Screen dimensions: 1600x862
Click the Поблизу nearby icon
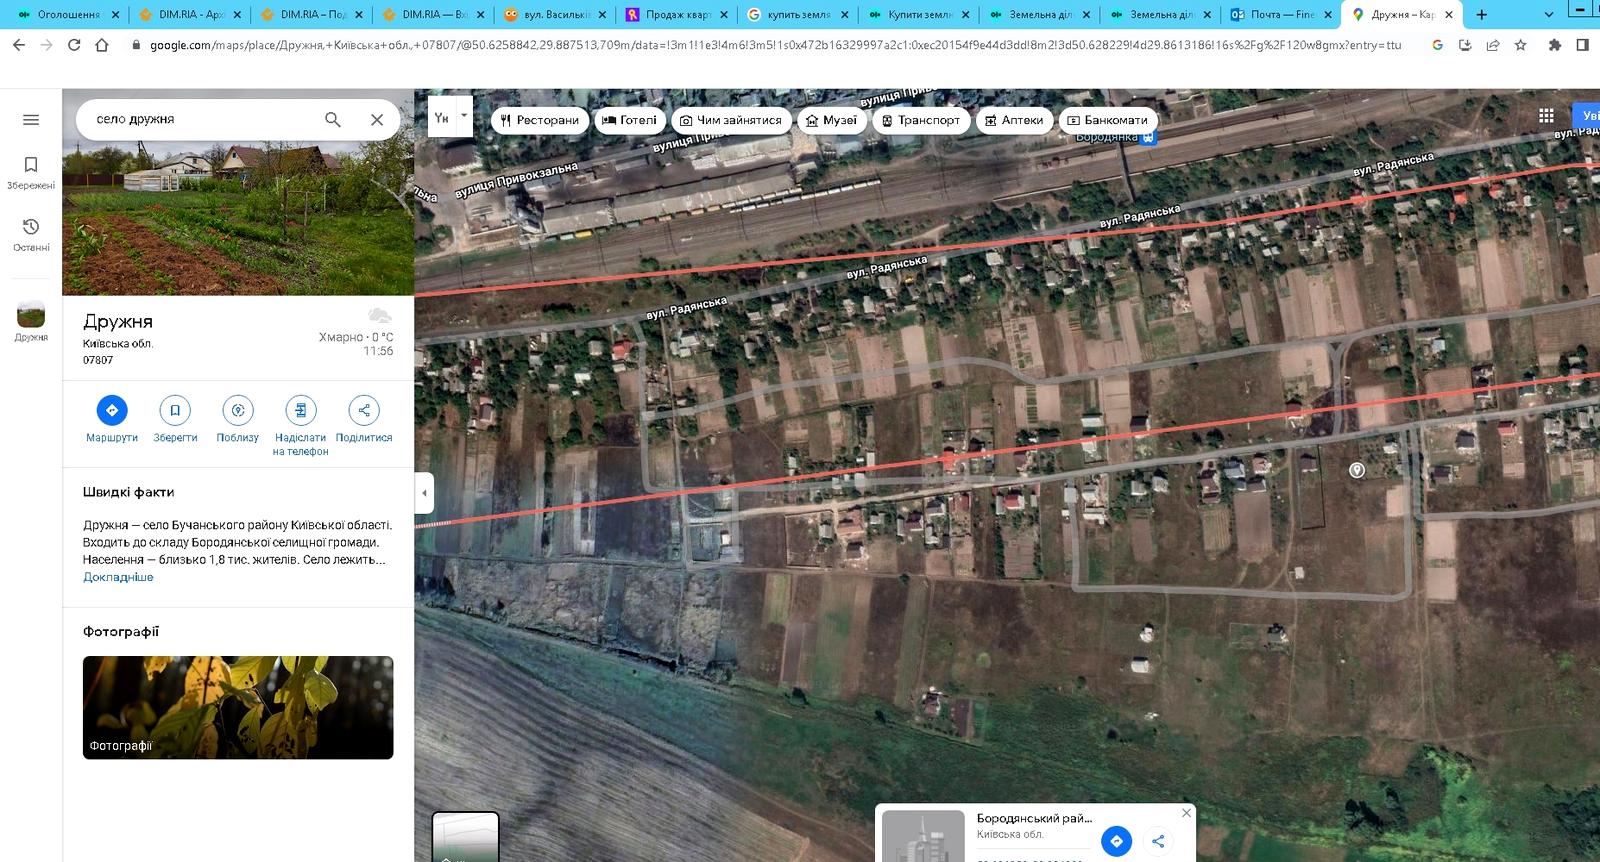coord(238,411)
